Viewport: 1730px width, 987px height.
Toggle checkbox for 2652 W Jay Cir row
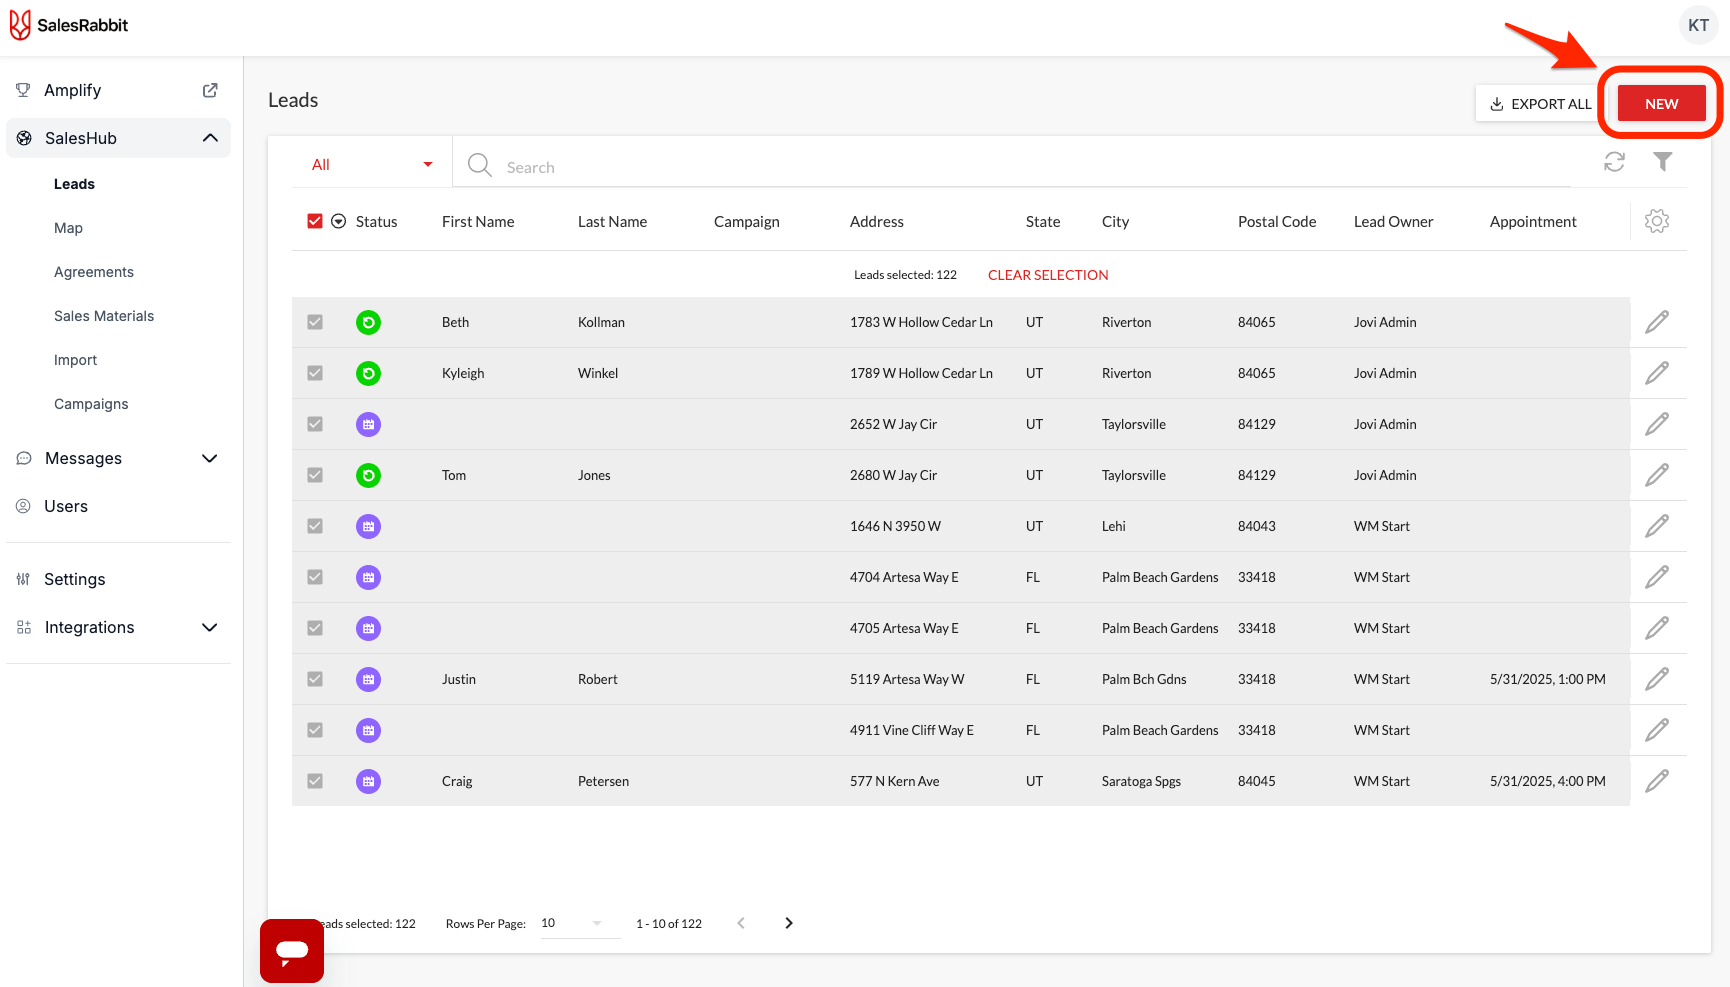pyautogui.click(x=315, y=424)
